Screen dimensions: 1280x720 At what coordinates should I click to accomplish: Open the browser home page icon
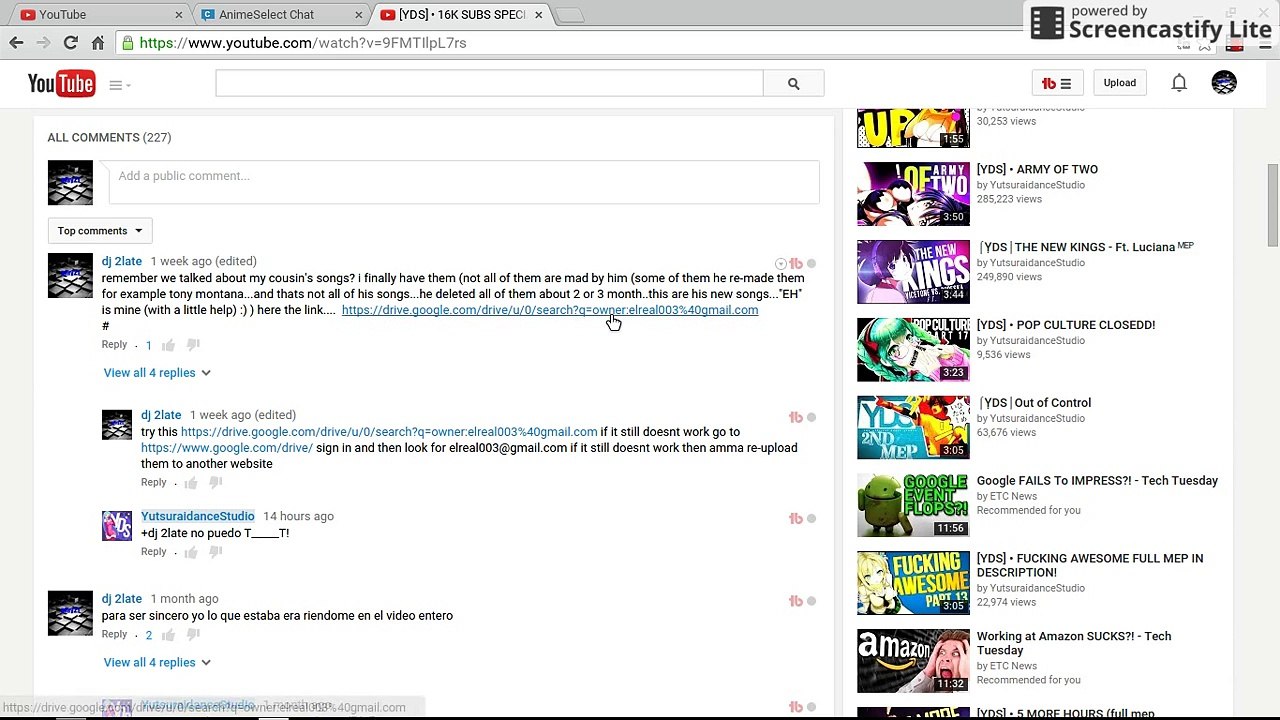[98, 43]
